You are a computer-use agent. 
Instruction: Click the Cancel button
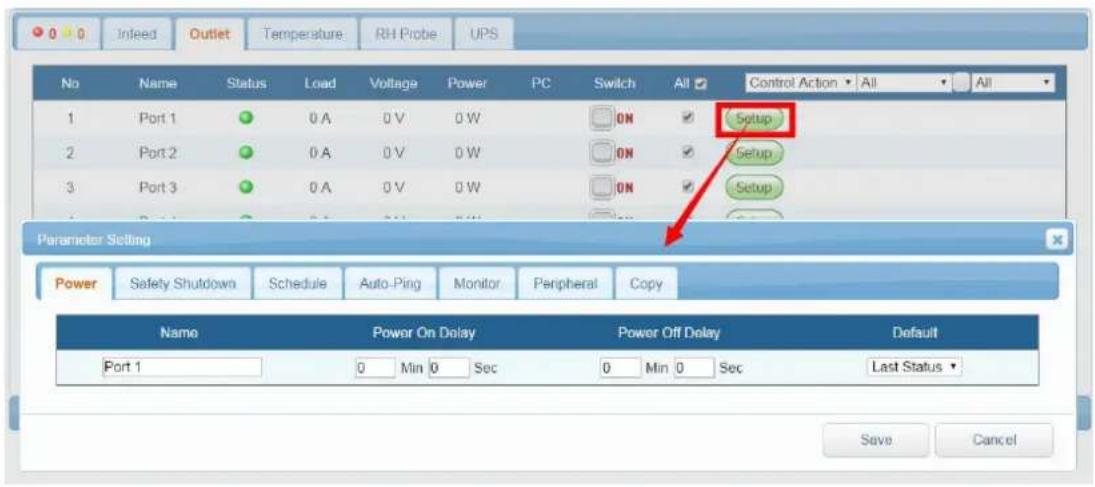pyautogui.click(x=994, y=440)
